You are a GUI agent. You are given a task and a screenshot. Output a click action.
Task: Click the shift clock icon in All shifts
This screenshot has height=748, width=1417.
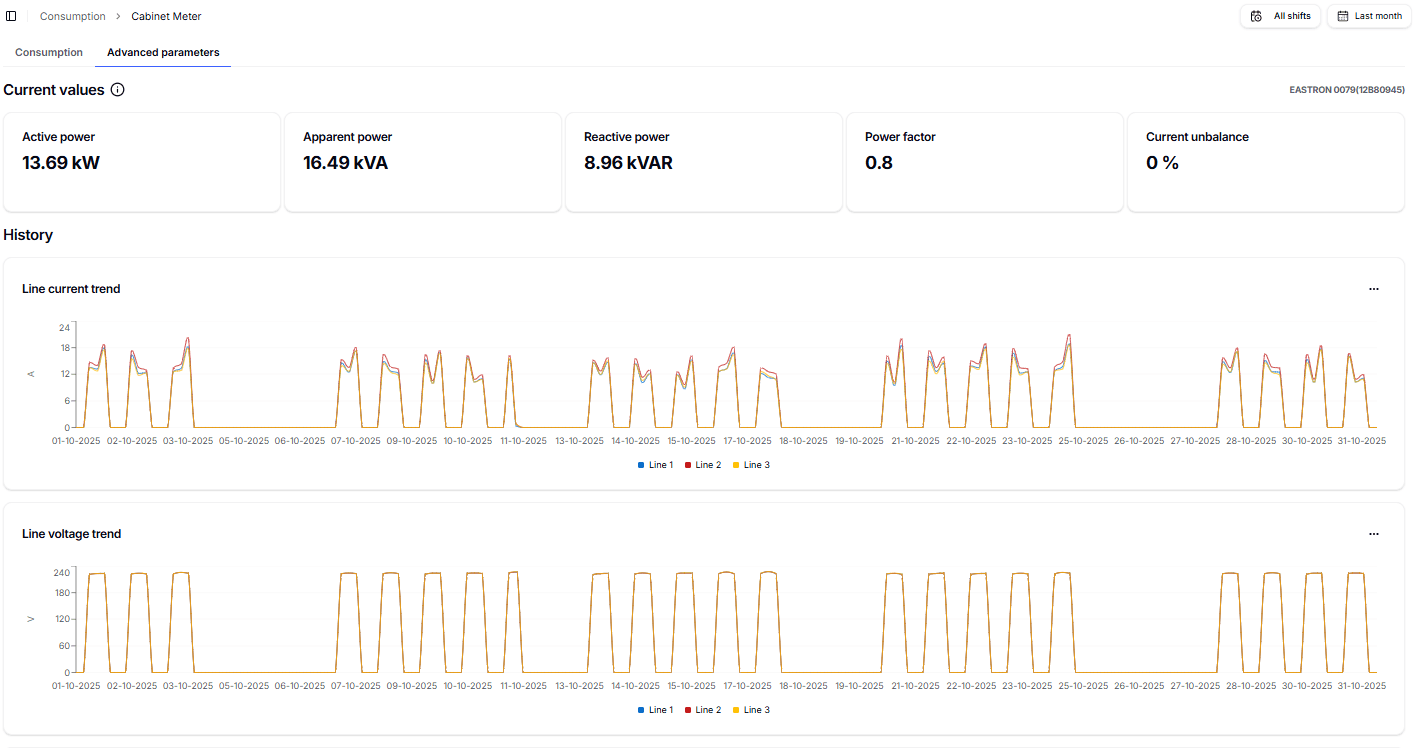coord(1257,16)
